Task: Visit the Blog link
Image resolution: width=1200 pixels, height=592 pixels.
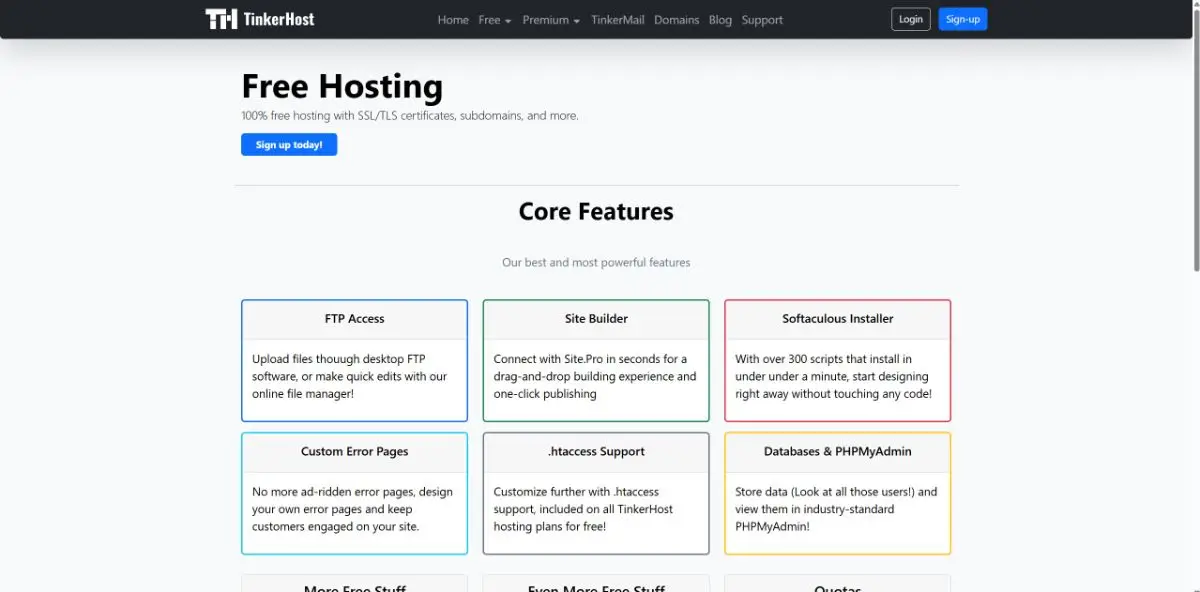Action: click(720, 19)
